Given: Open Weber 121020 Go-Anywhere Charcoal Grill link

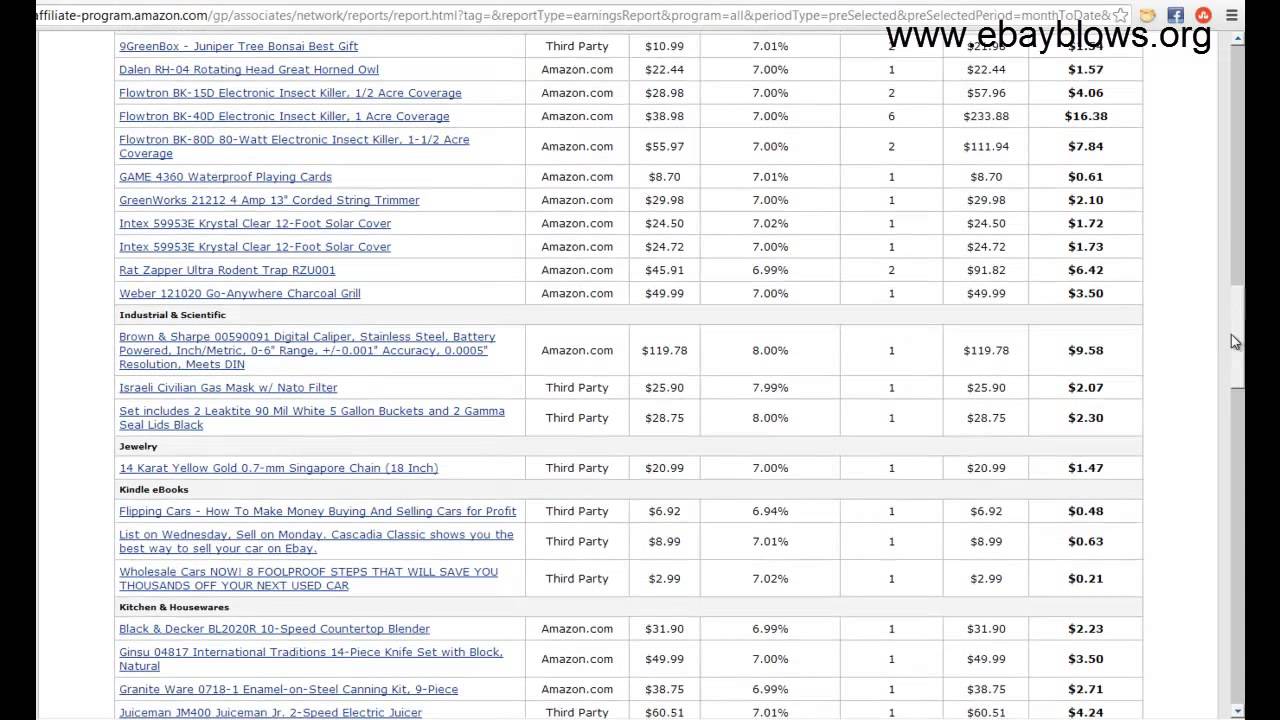Looking at the screenshot, I should 240,293.
